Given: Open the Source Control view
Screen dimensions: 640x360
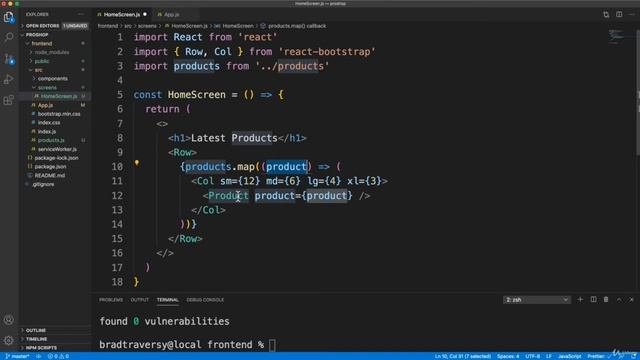Looking at the screenshot, I should [x=9, y=59].
